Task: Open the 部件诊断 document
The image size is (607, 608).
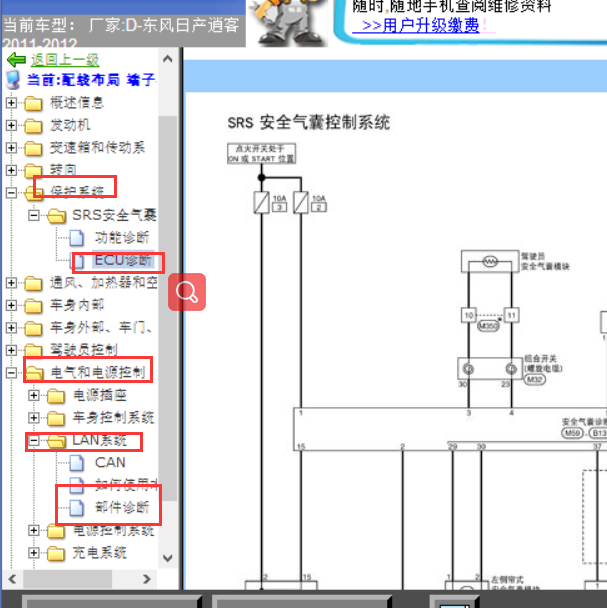Action: pos(122,508)
